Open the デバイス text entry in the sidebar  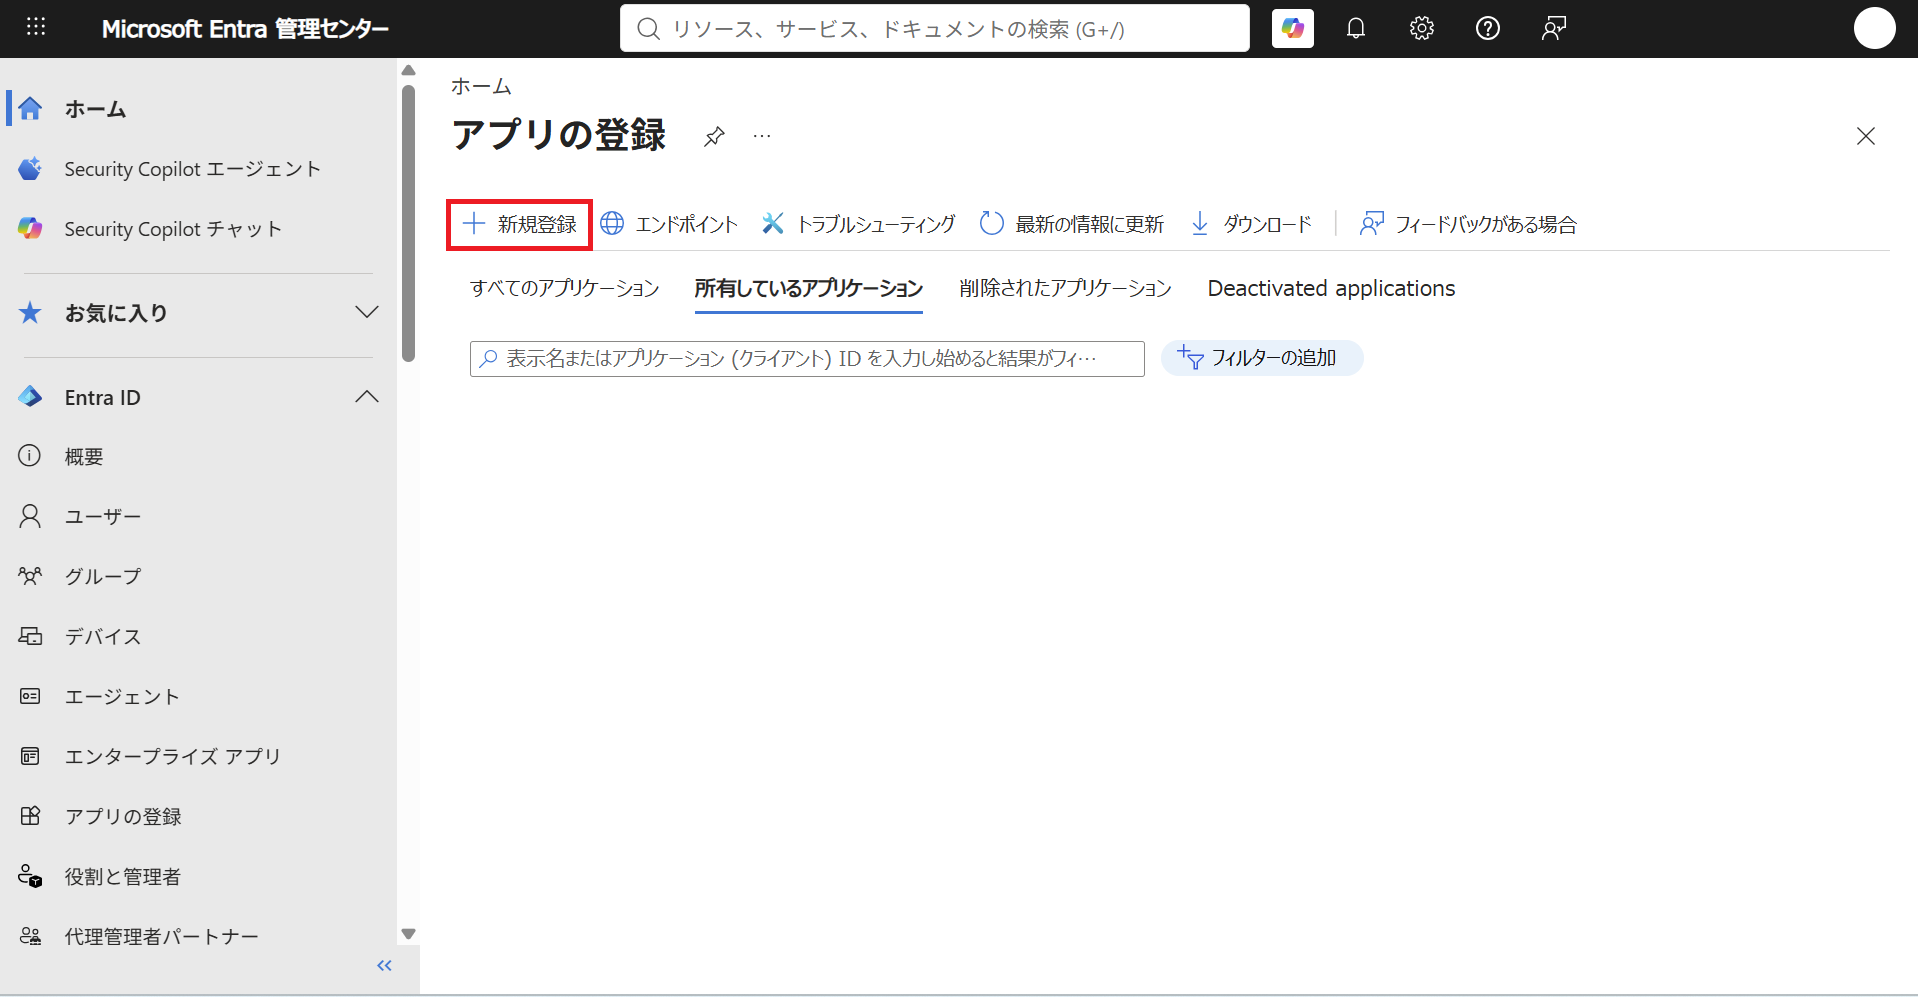103,636
